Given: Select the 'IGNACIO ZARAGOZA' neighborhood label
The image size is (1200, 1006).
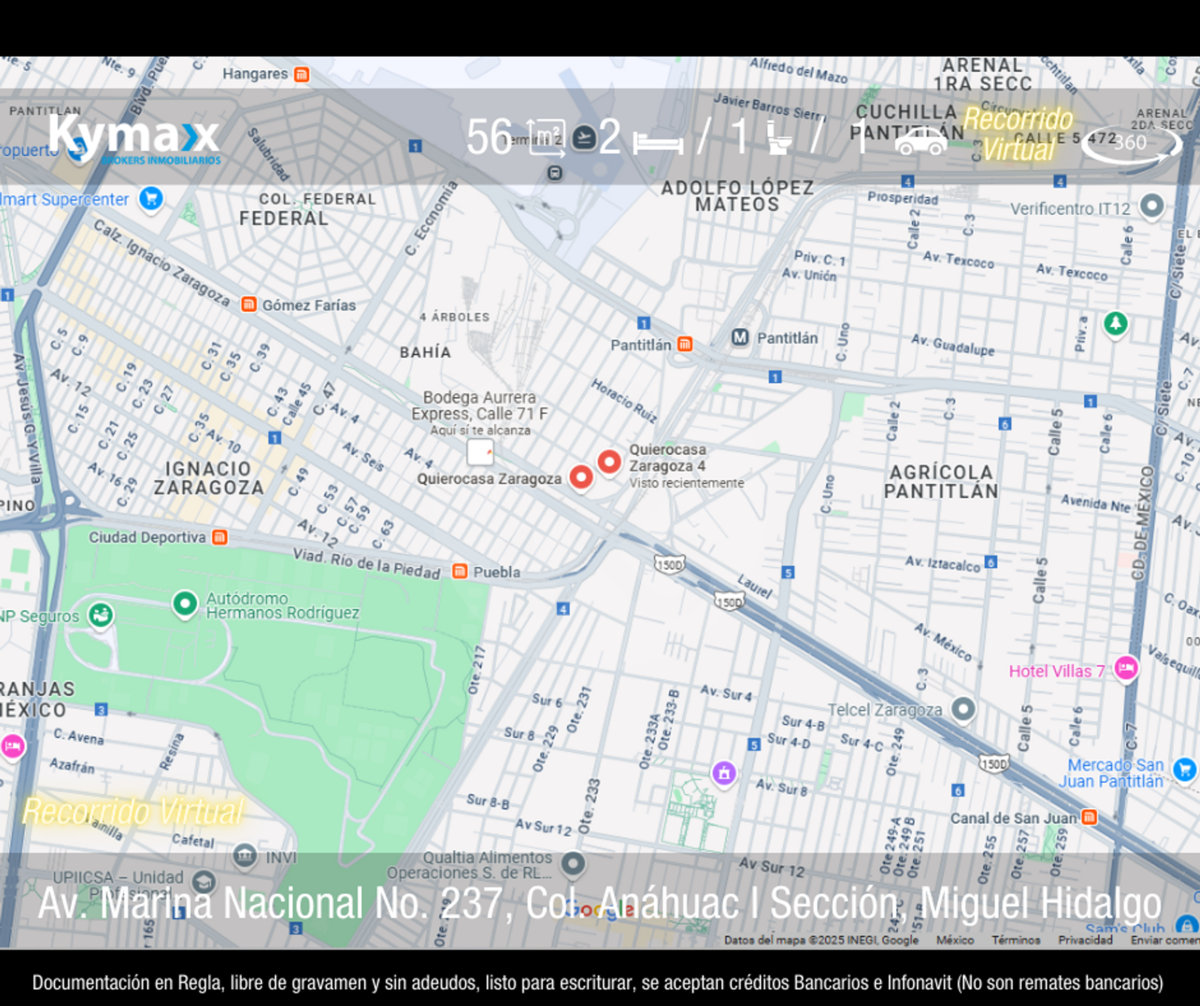Looking at the screenshot, I should (x=208, y=478).
